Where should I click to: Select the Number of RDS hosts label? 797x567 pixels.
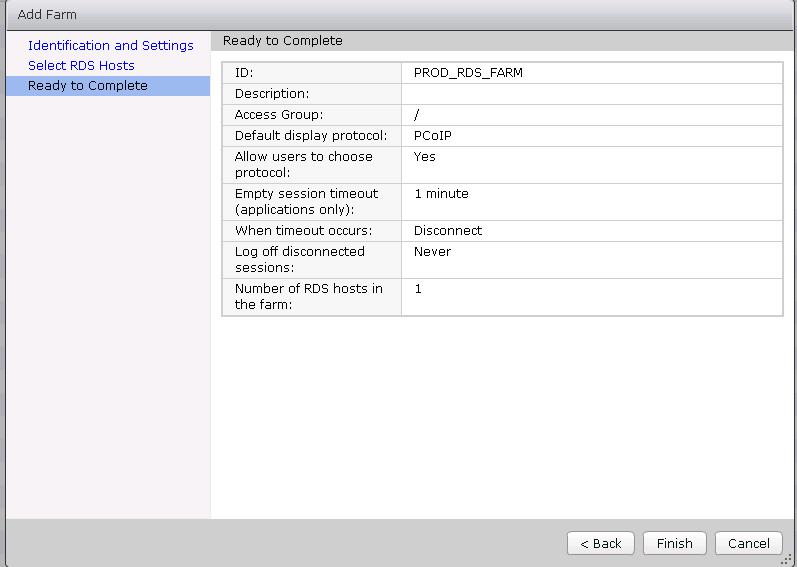308,296
